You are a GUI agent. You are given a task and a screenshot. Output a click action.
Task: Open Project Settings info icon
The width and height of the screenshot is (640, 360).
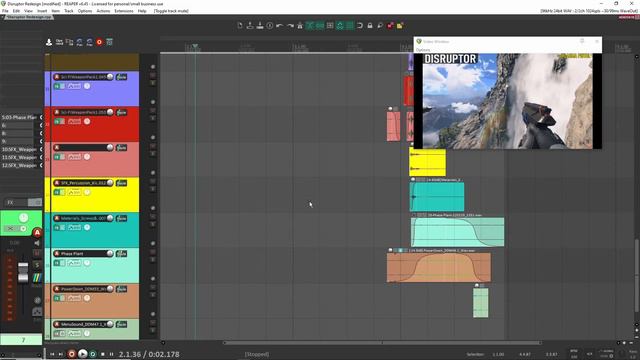tap(270, 26)
